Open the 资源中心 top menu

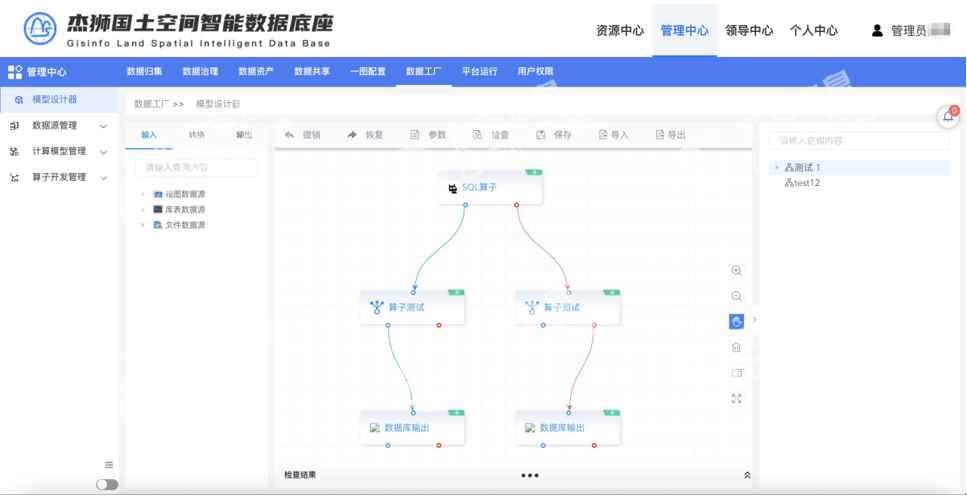[620, 31]
